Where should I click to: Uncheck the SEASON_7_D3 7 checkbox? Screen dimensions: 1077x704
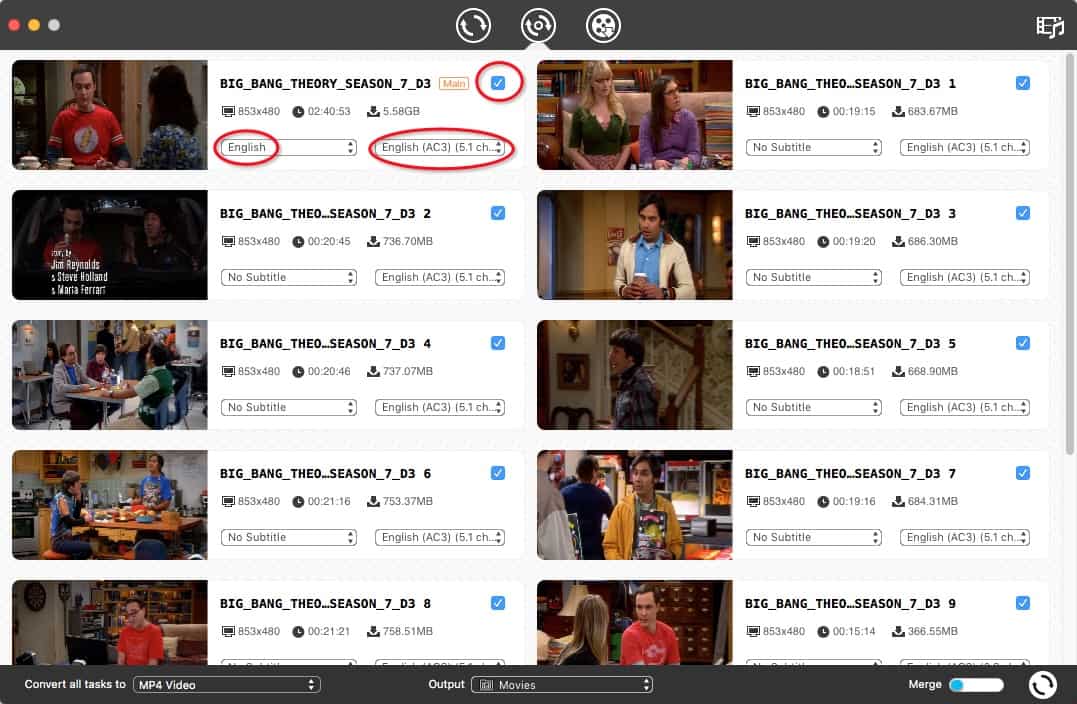1023,473
